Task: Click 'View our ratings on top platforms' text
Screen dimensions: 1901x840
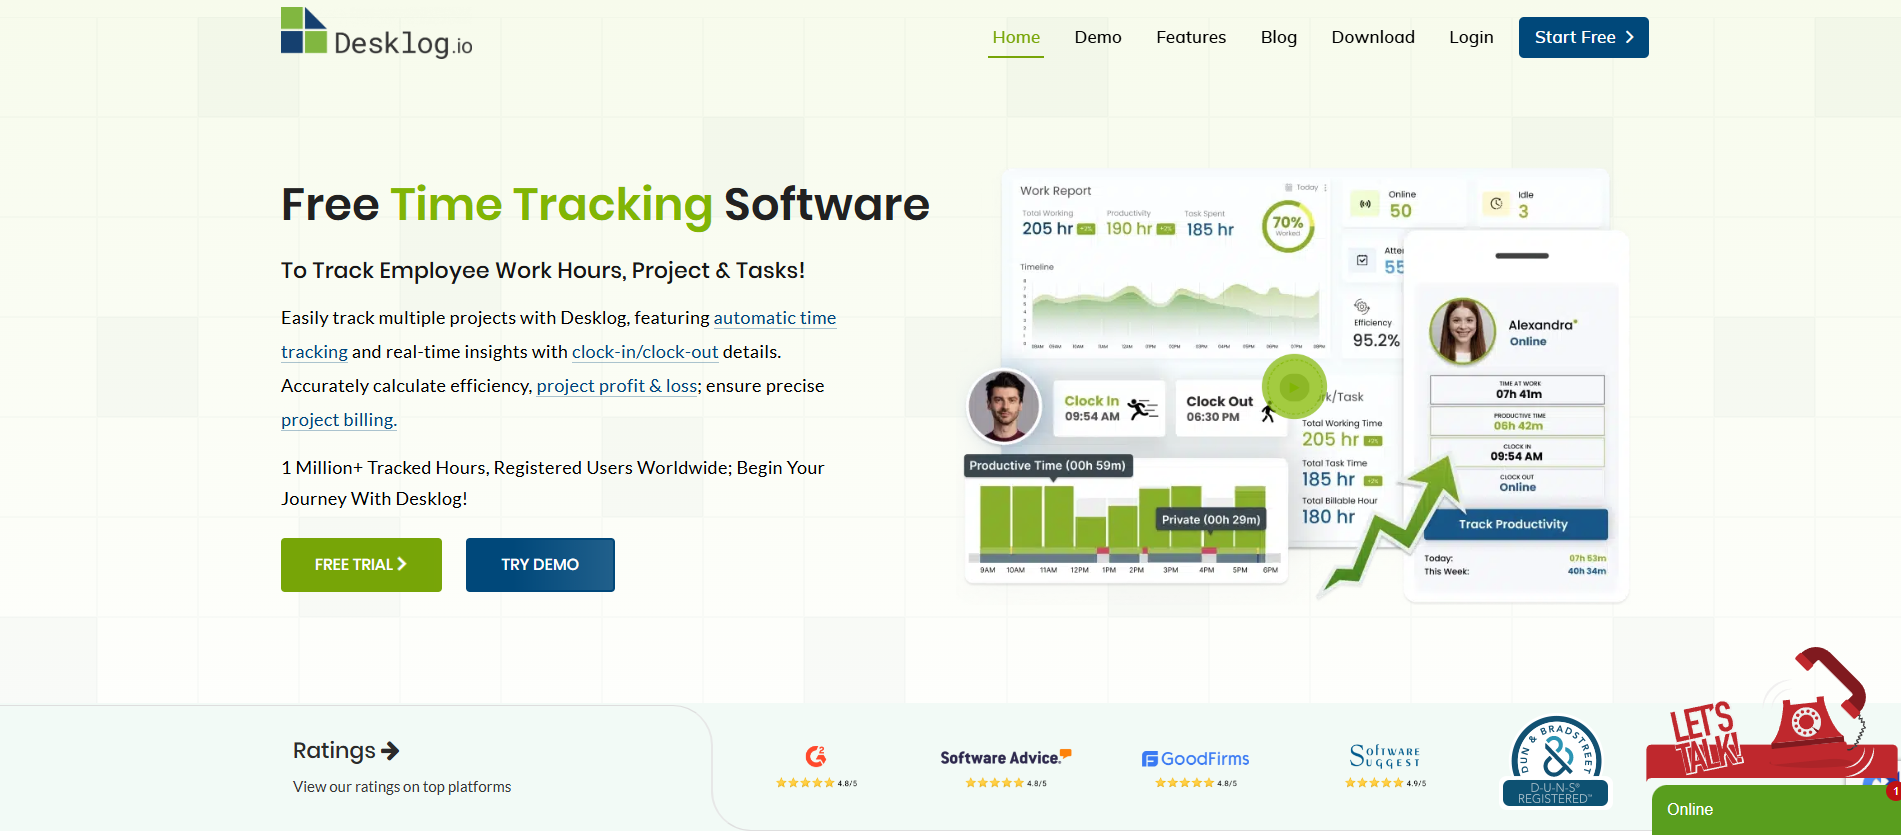Action: tap(402, 787)
